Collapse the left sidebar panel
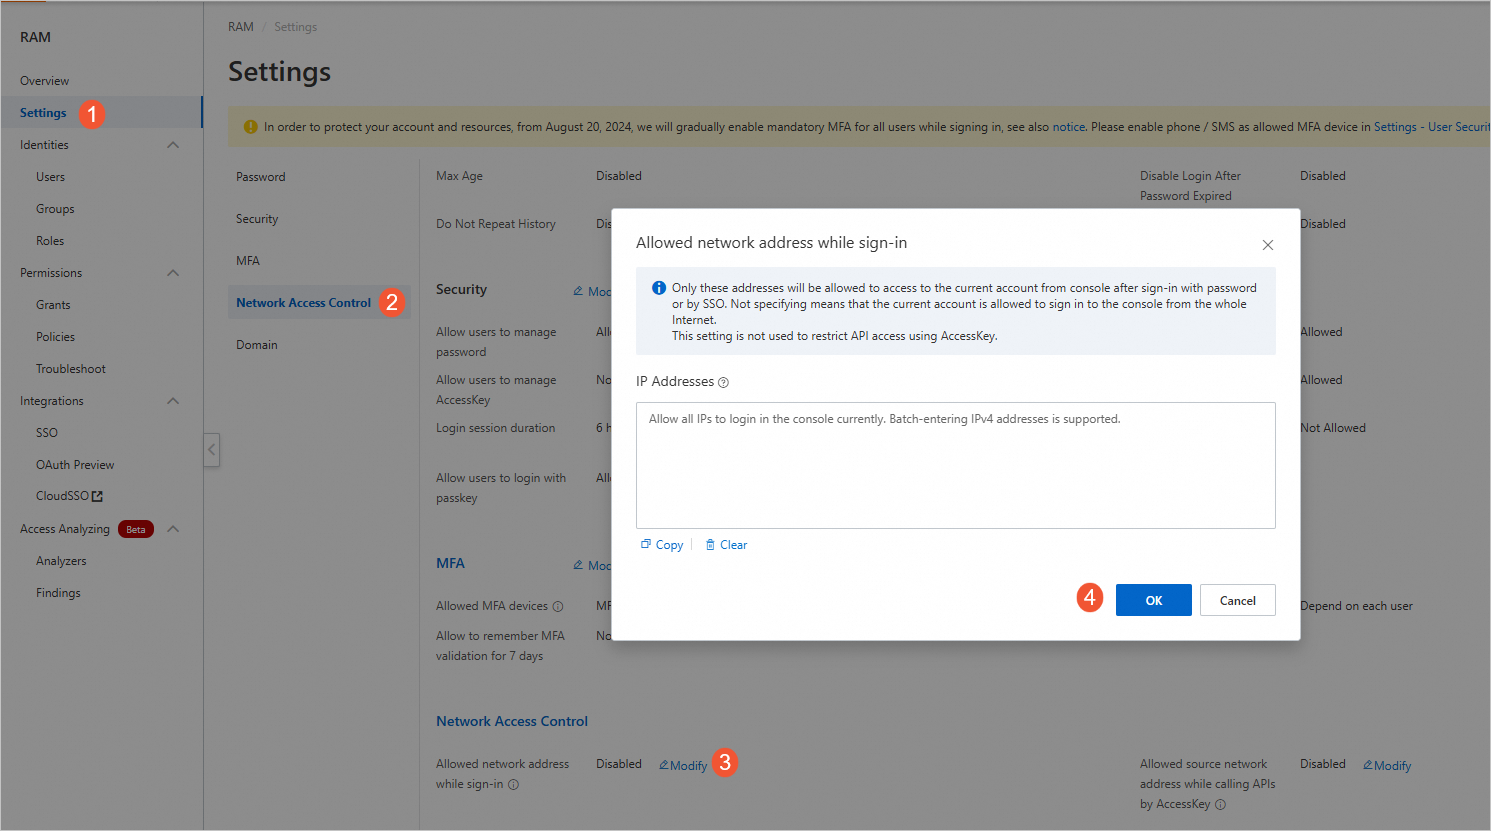 click(x=211, y=449)
